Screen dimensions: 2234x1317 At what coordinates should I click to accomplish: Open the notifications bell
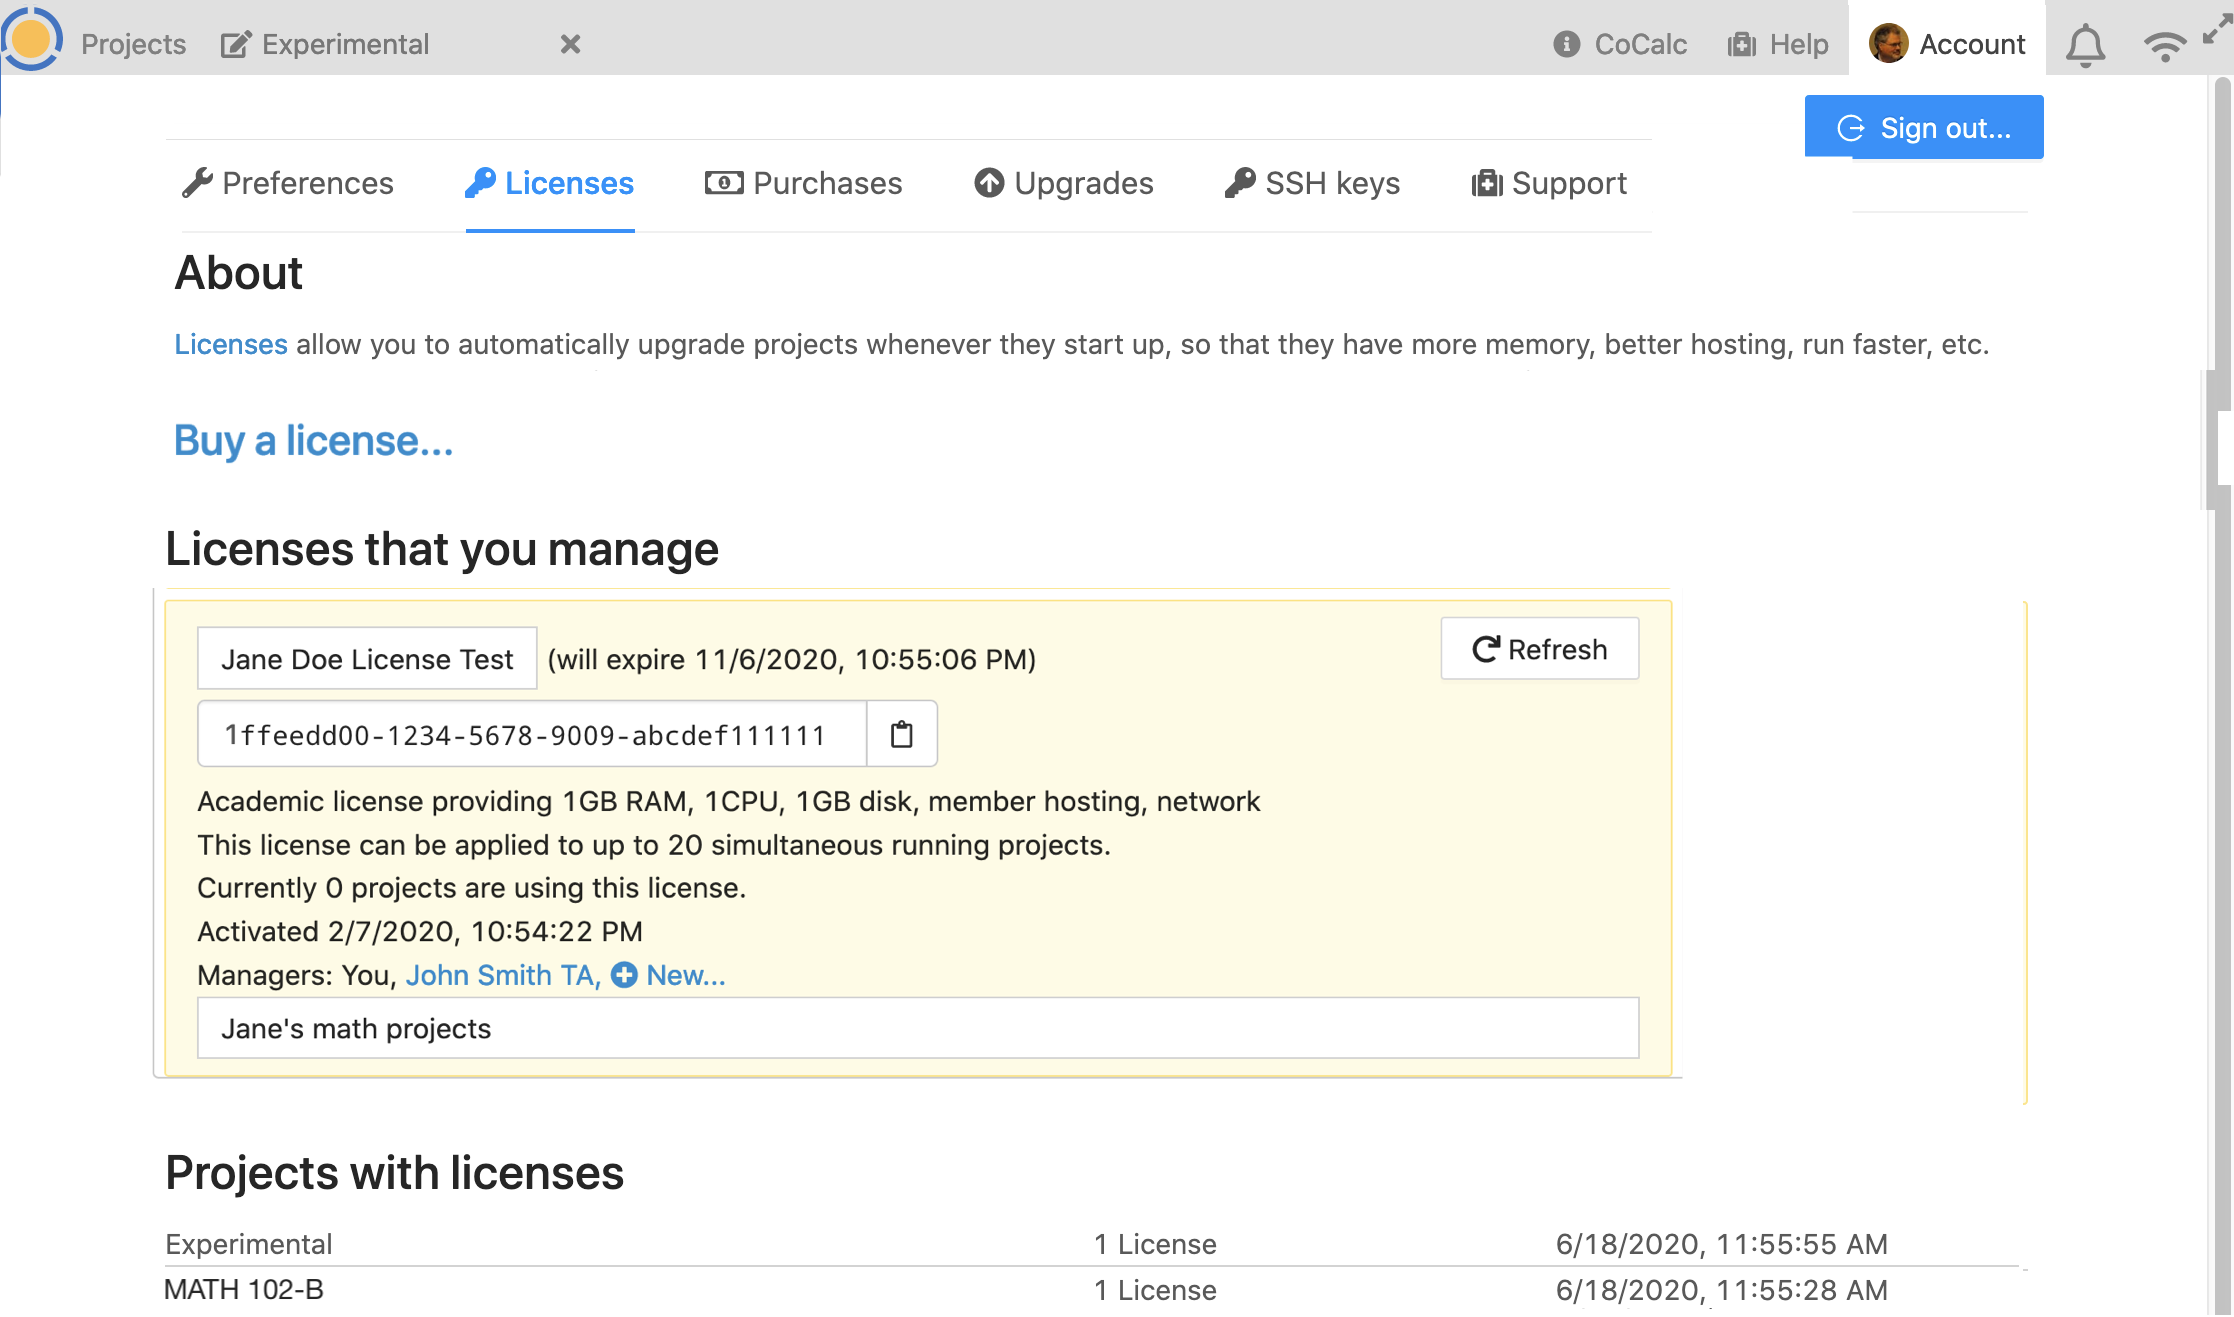click(2085, 45)
